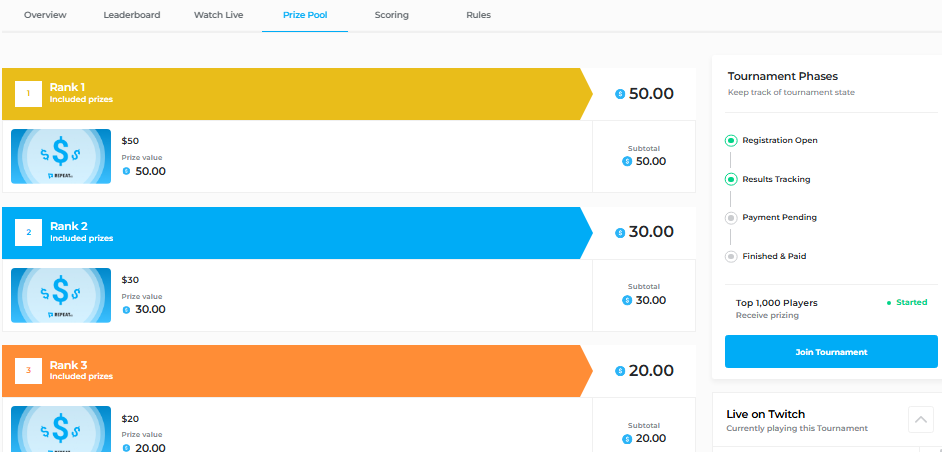Click the Rank 2 number badge
This screenshot has height=452, width=942.
pyautogui.click(x=28, y=233)
